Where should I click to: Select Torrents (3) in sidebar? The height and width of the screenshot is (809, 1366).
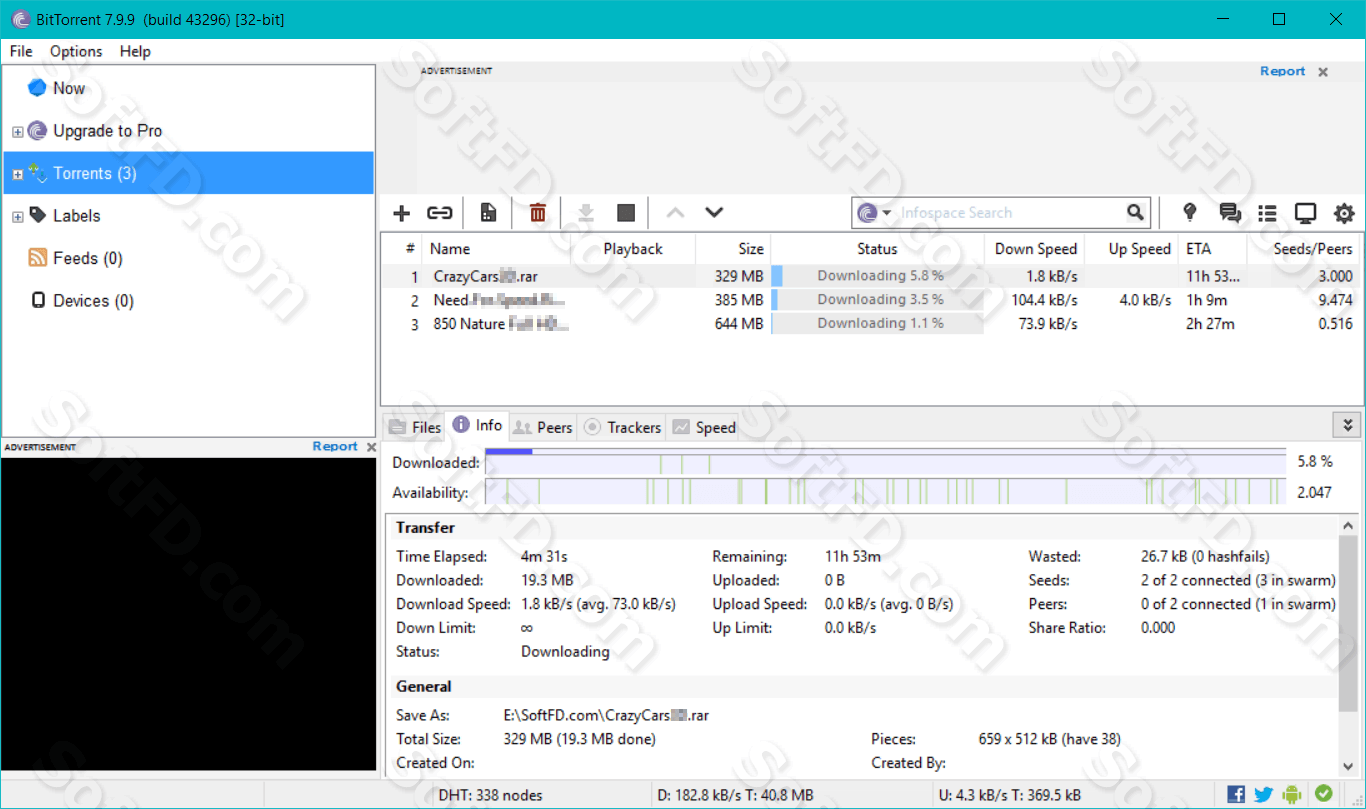189,173
